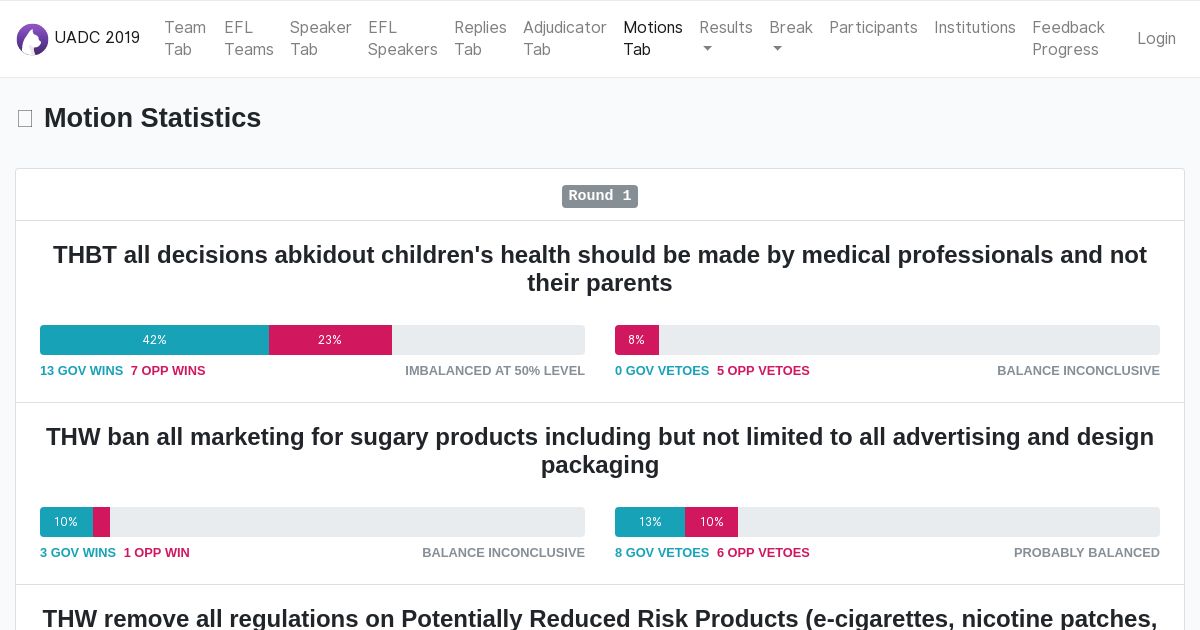
Task: Open the EFL Speakers tab
Action: 402,38
